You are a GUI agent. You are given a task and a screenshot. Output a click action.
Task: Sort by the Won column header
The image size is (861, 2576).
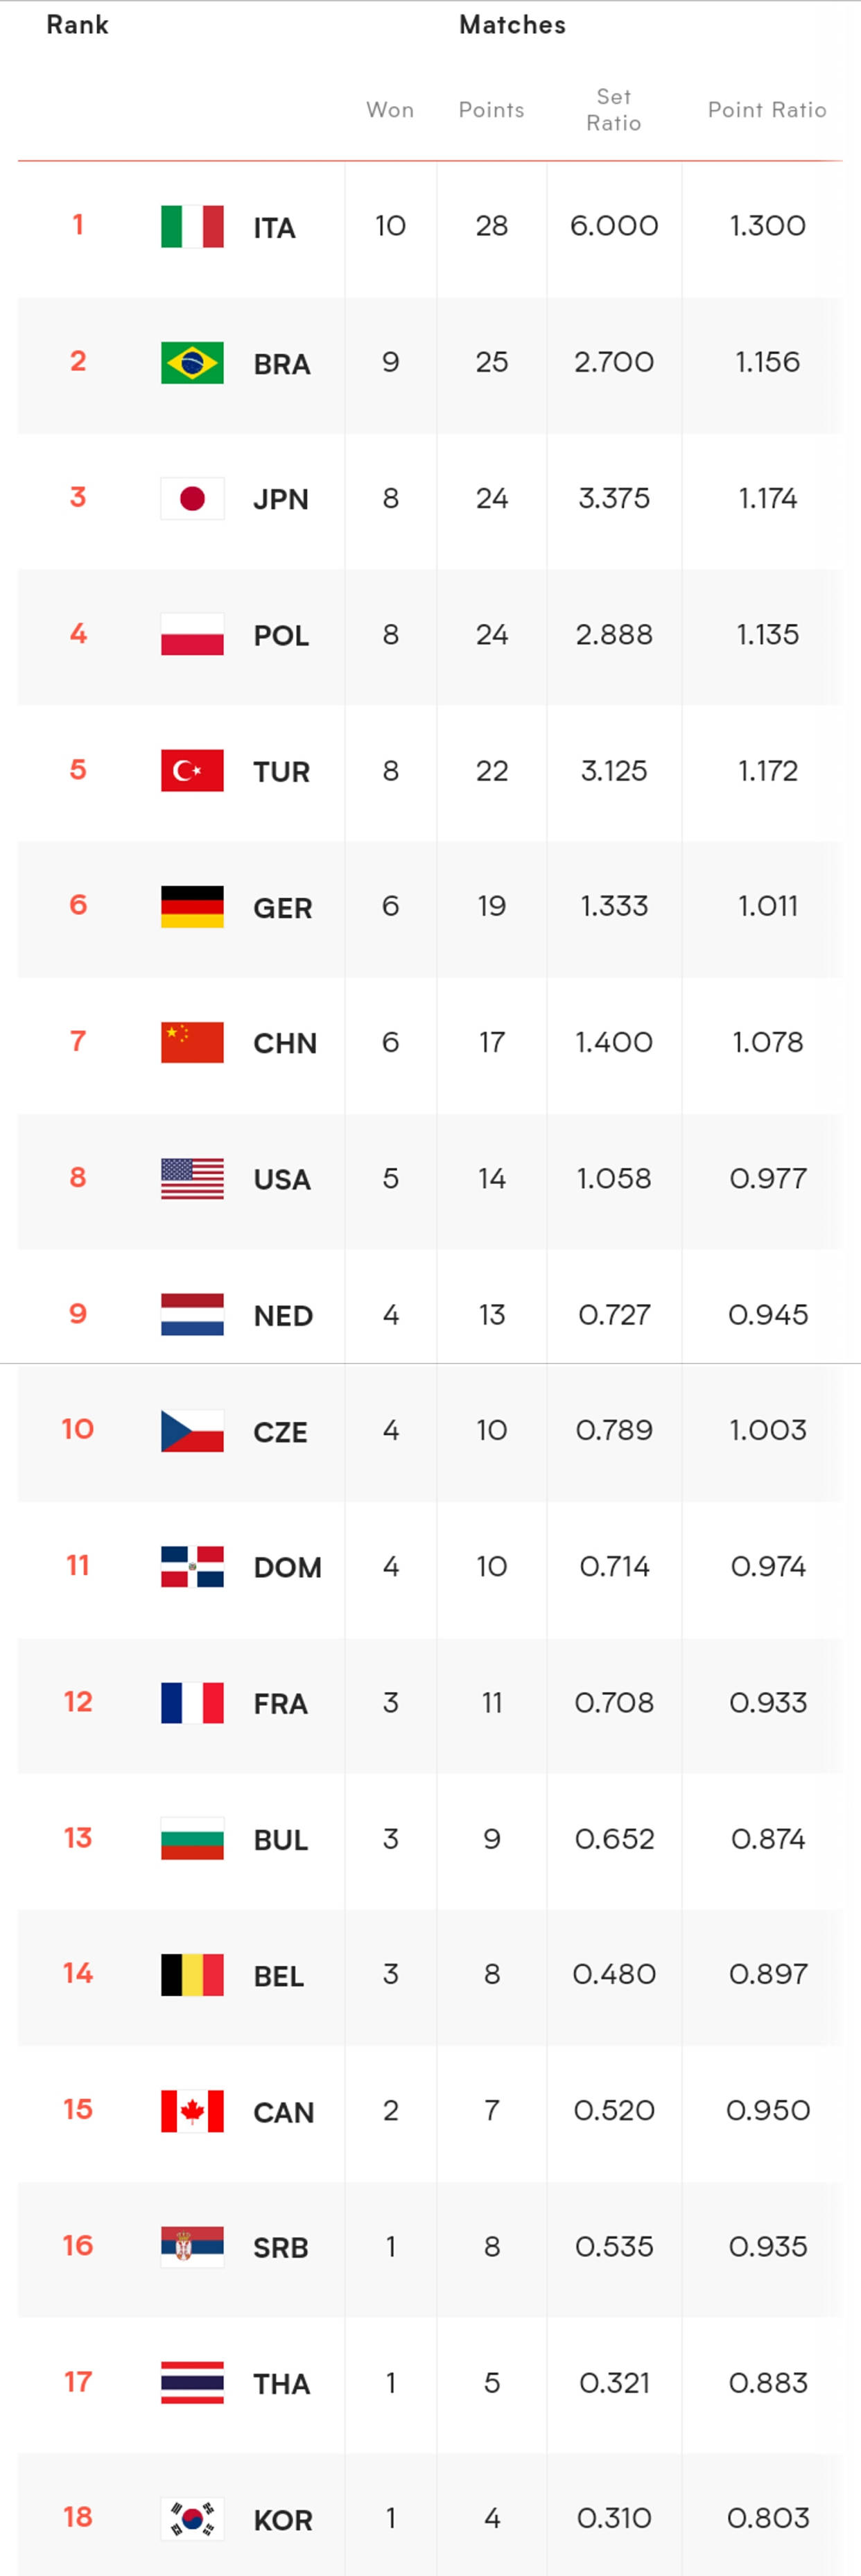point(390,110)
